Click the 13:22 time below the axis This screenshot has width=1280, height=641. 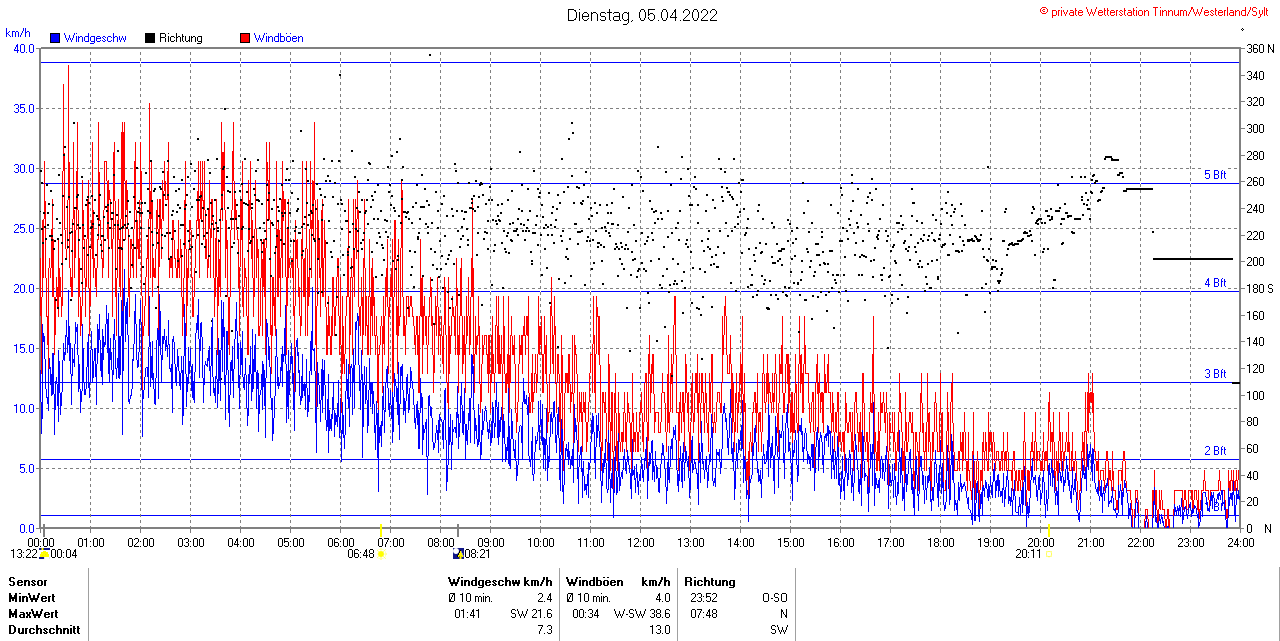click(x=24, y=553)
